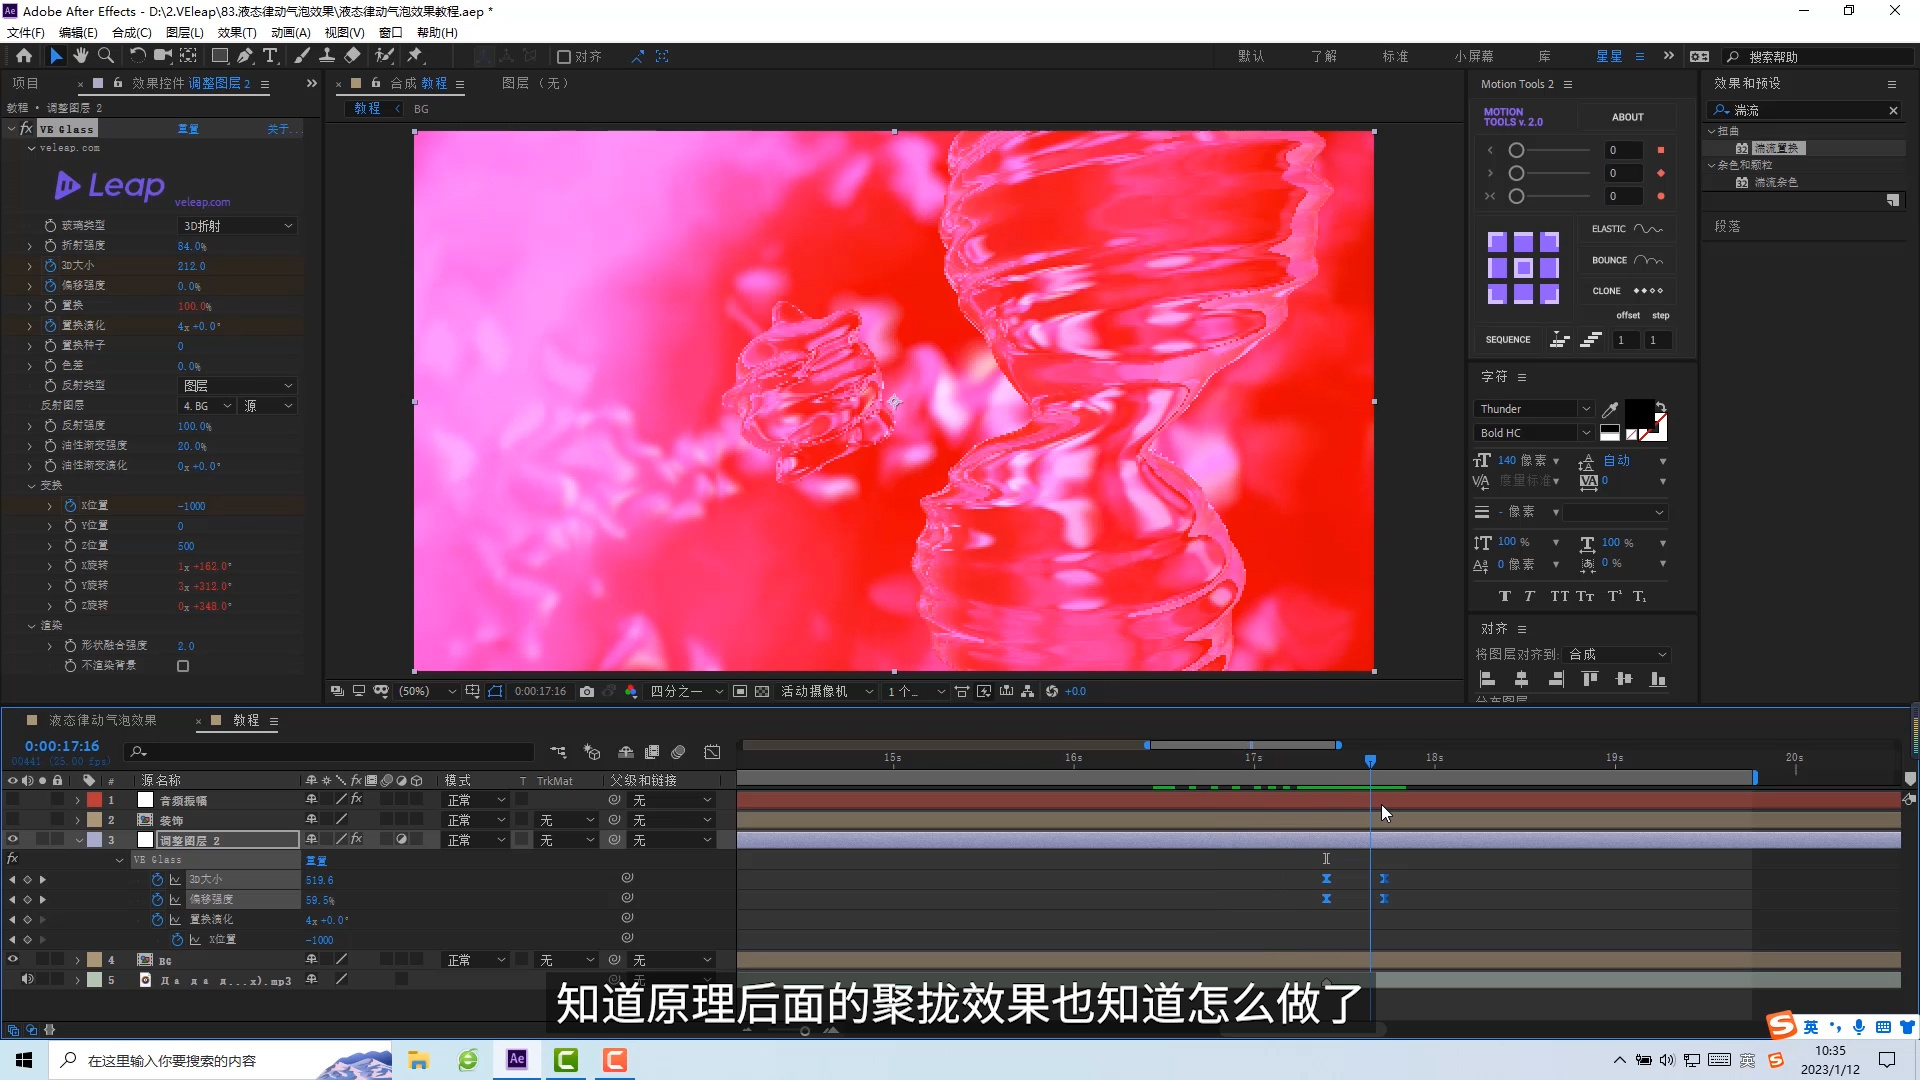Click the Bounce easing icon
Screen dimensions: 1920x1080
pos(1648,260)
